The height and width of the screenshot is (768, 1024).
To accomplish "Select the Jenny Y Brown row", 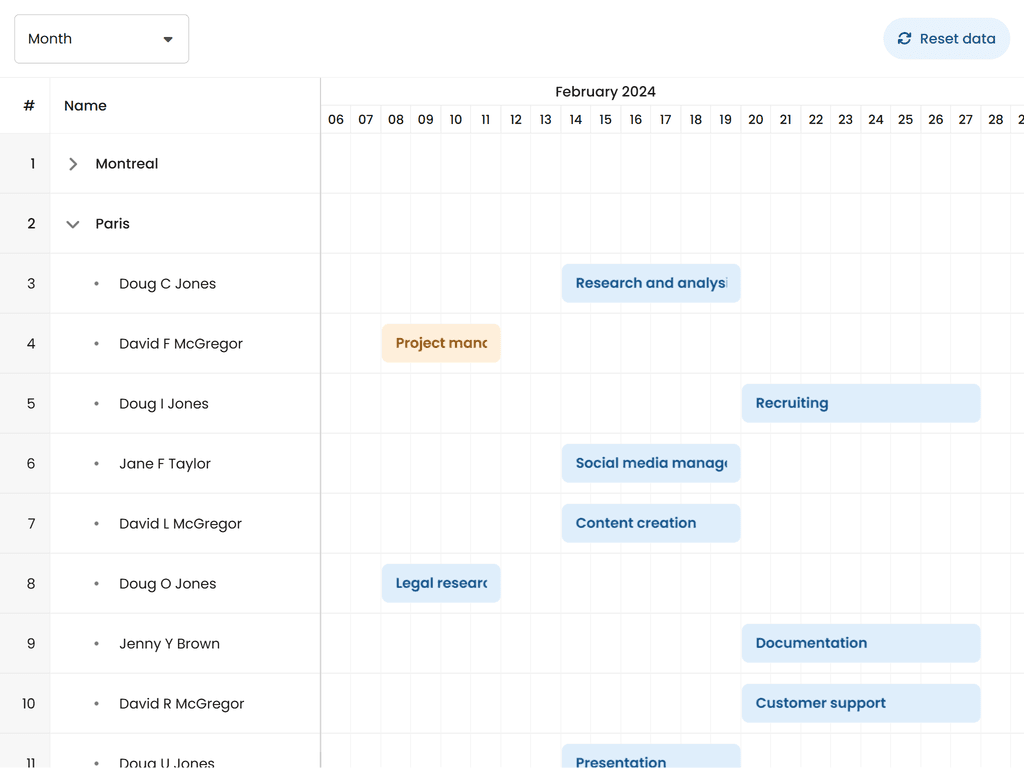I will pyautogui.click(x=169, y=644).
